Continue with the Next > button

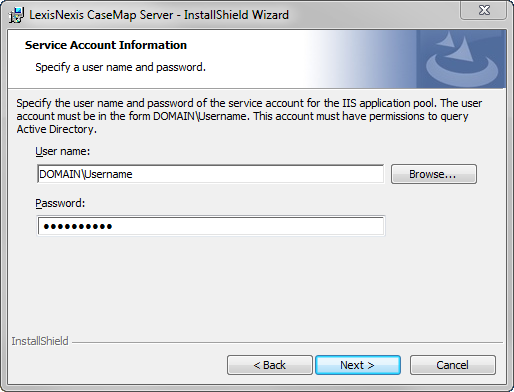pos(358,365)
